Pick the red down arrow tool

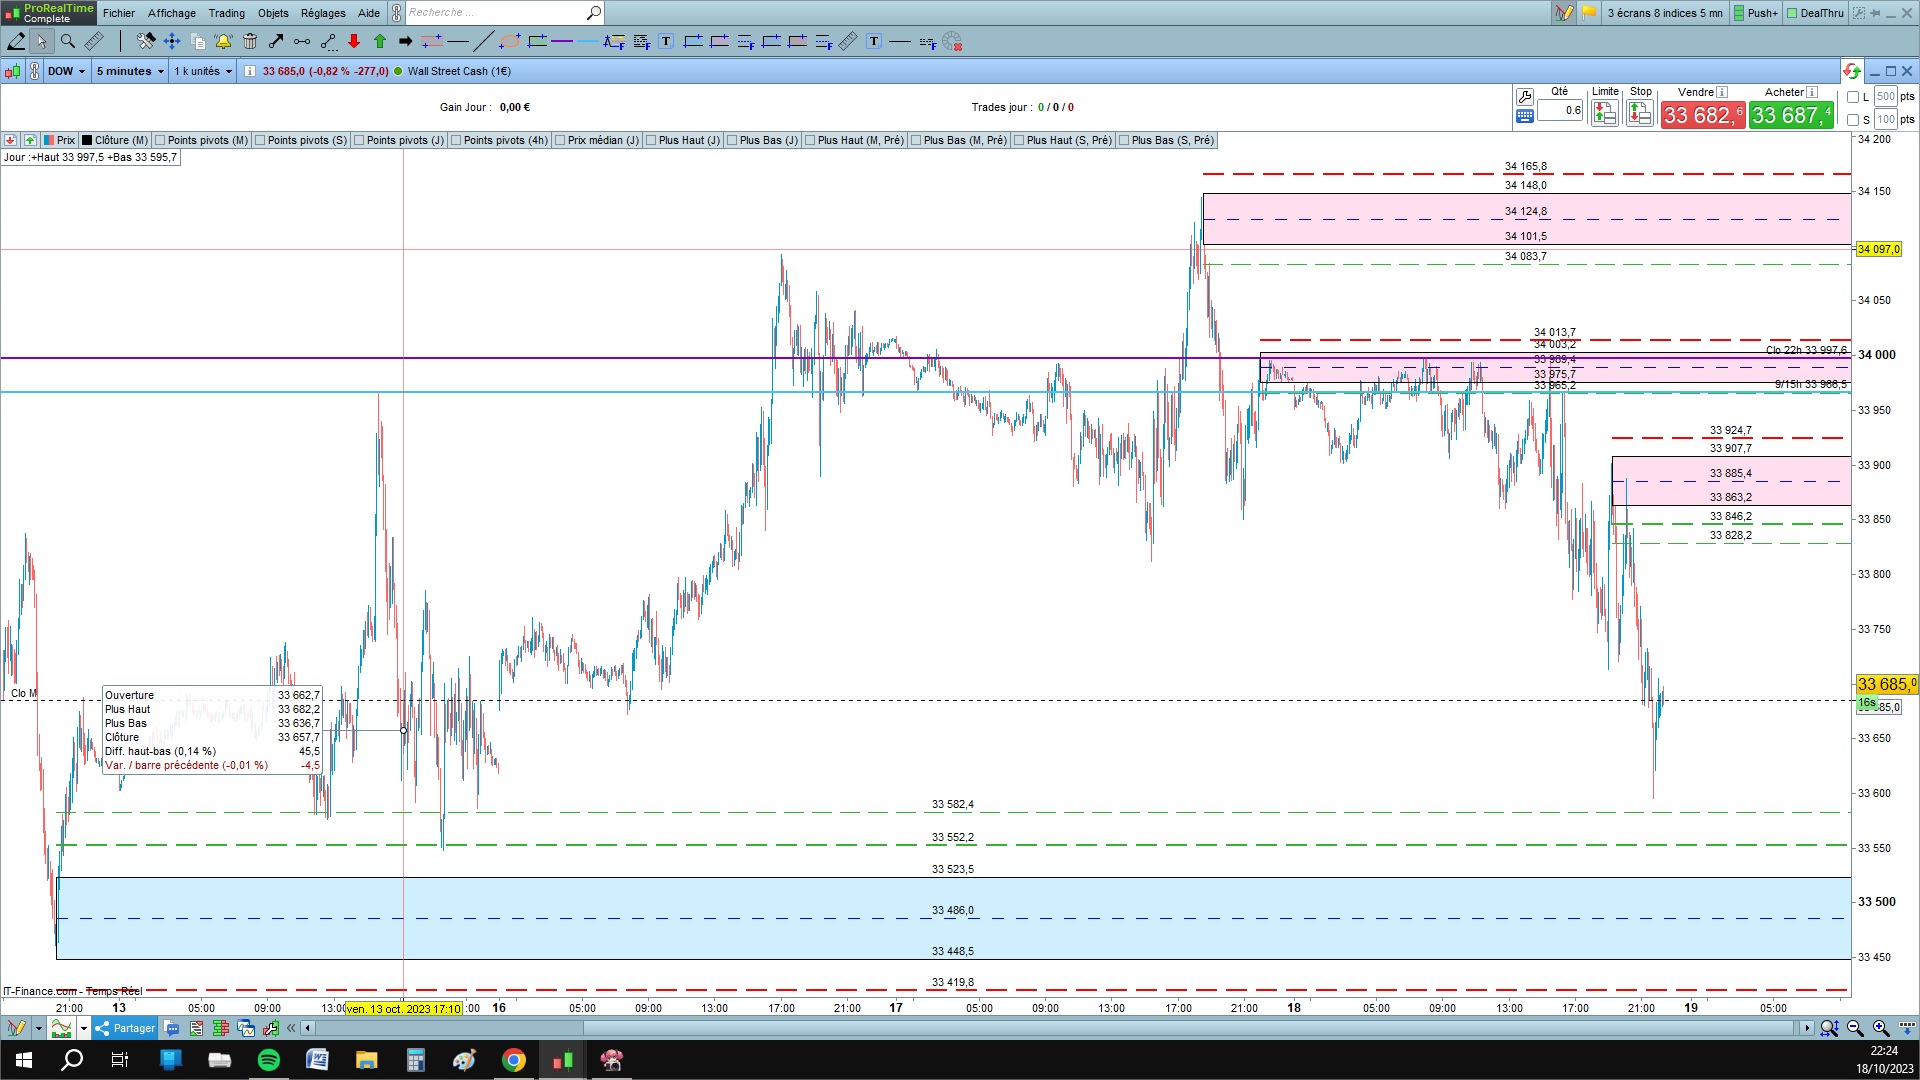point(354,41)
